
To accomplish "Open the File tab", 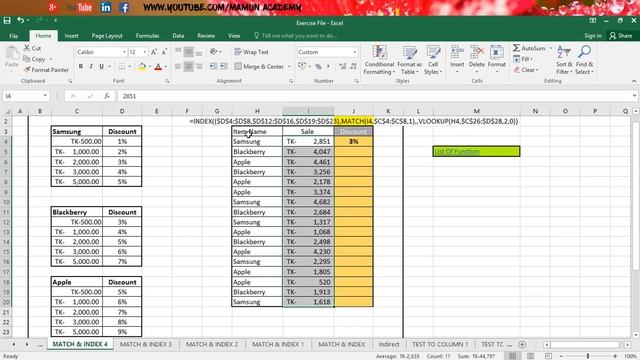I will 13,36.
